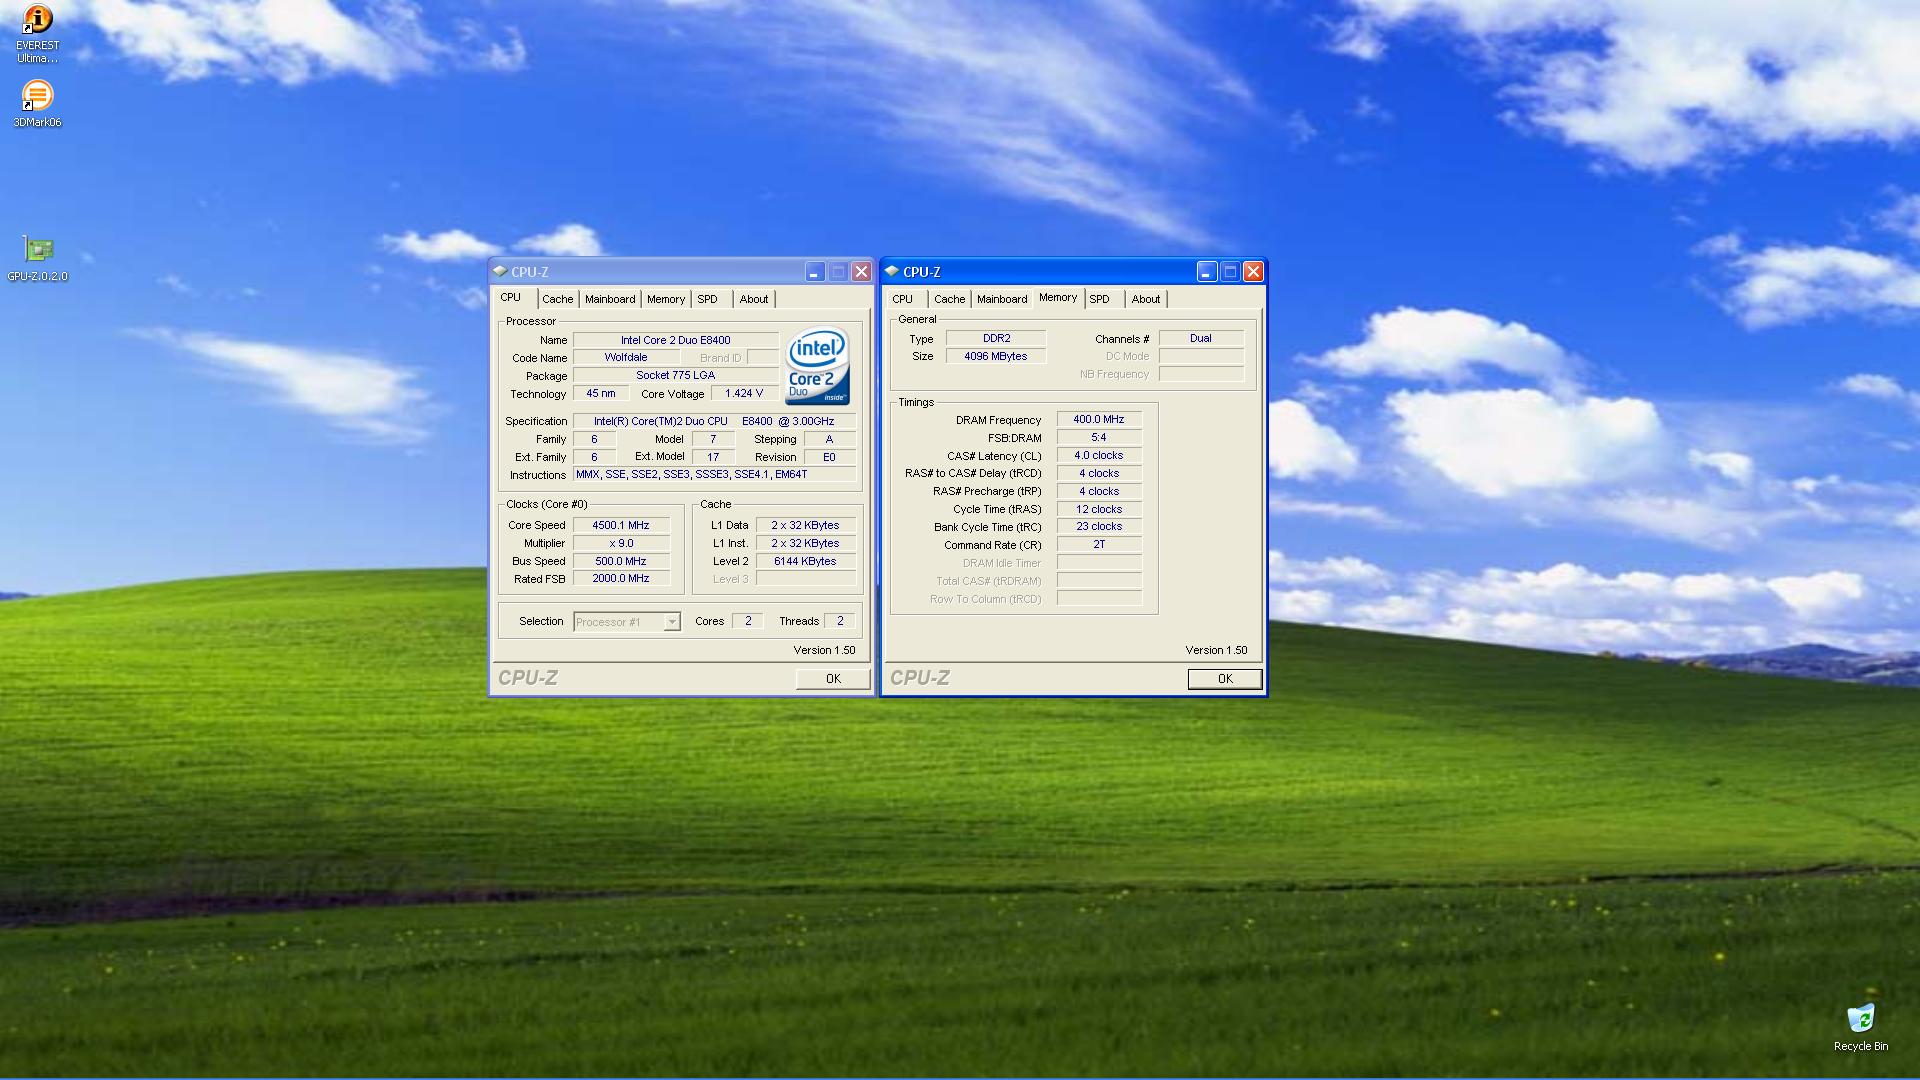The width and height of the screenshot is (1920, 1080).
Task: Click the Threads count field
Action: tap(840, 621)
